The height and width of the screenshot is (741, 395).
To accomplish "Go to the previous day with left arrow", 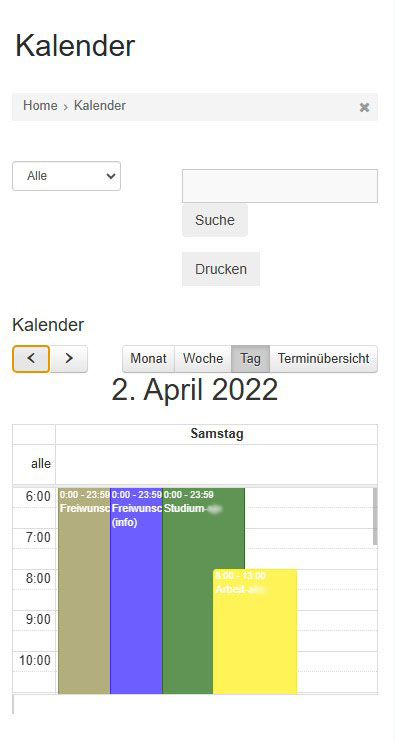I will [x=31, y=359].
